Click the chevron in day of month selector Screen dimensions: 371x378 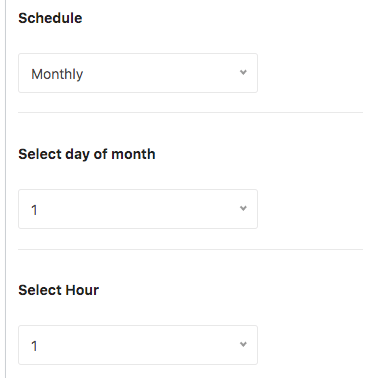243,208
